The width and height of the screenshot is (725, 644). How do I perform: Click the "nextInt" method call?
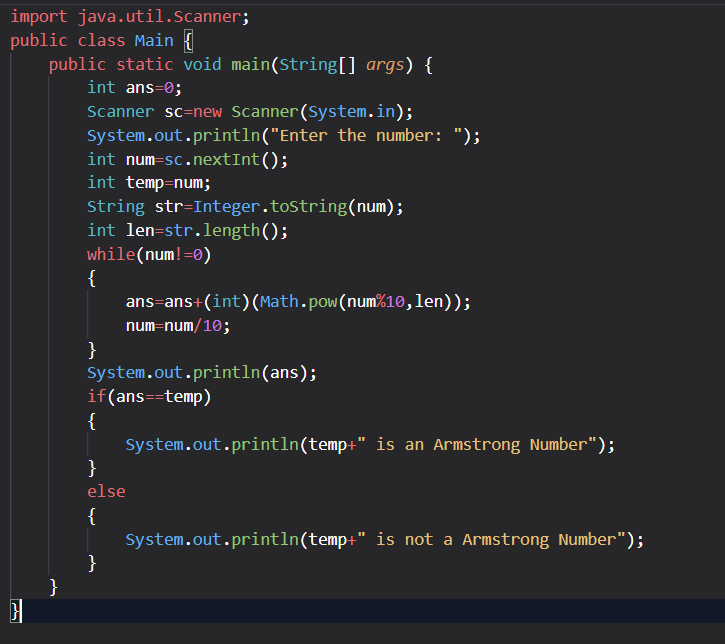226,160
